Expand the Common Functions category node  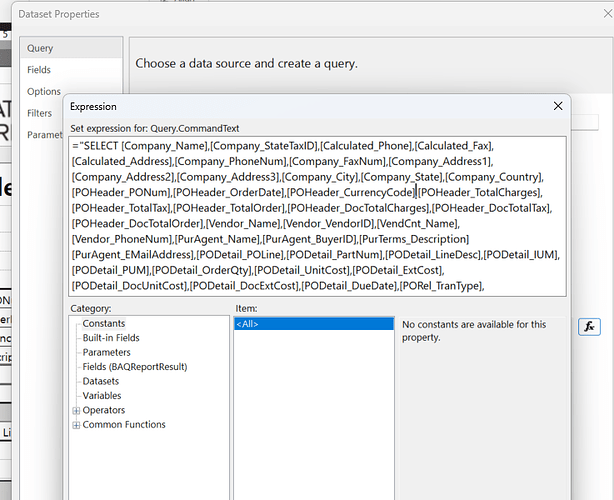coord(76,425)
